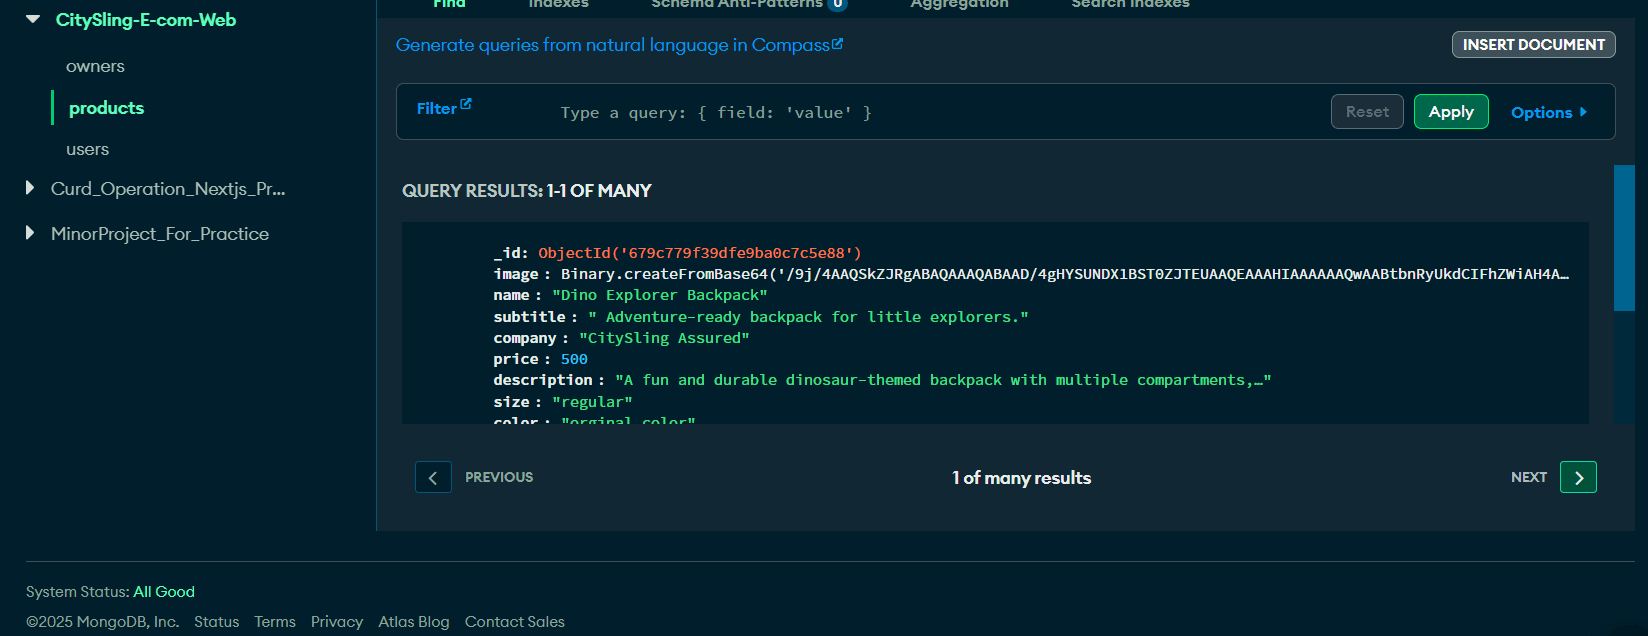Collapse CitySling-E-com-Web database tree
Screen dimensions: 1648x636
click(33, 19)
